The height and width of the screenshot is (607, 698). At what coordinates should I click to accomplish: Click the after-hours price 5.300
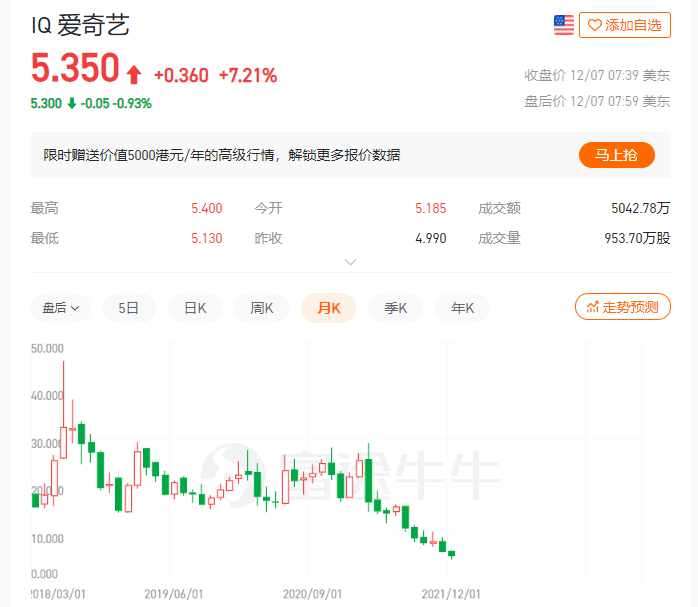[46, 103]
